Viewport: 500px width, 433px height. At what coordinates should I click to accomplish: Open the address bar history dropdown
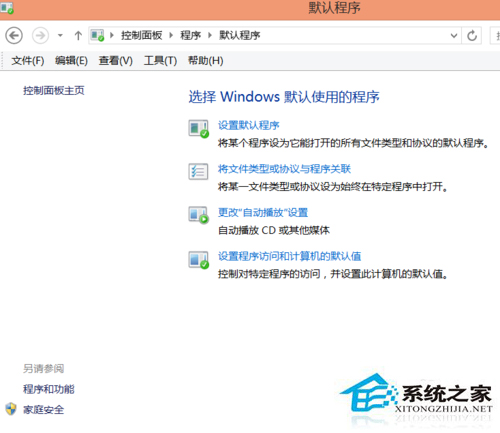[x=454, y=35]
